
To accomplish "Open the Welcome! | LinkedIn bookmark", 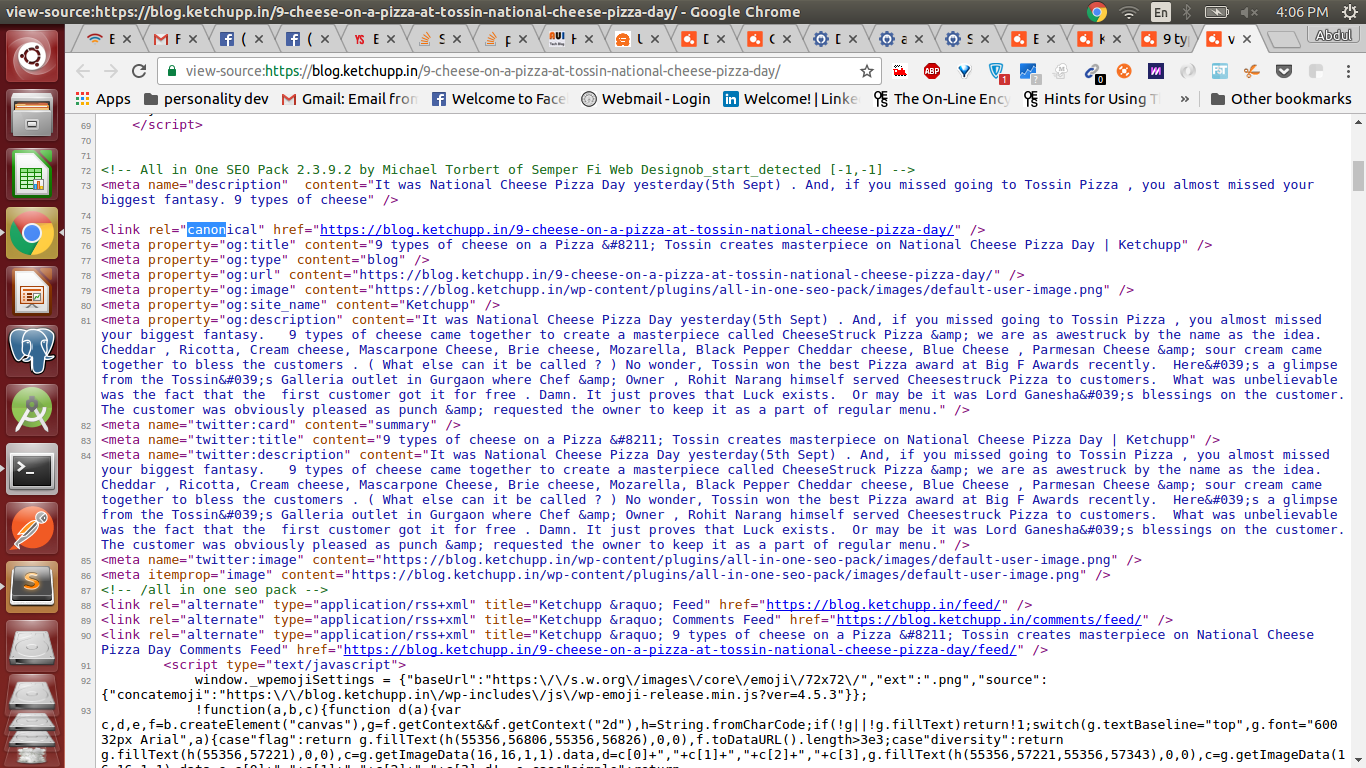I will [791, 99].
